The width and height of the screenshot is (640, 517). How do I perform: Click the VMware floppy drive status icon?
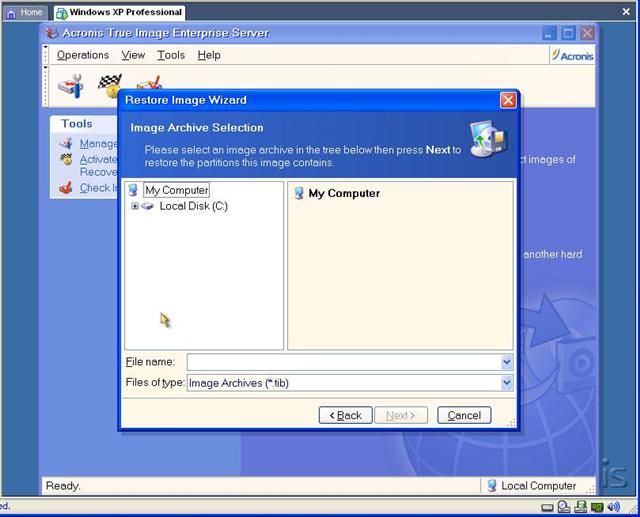[x=580, y=506]
